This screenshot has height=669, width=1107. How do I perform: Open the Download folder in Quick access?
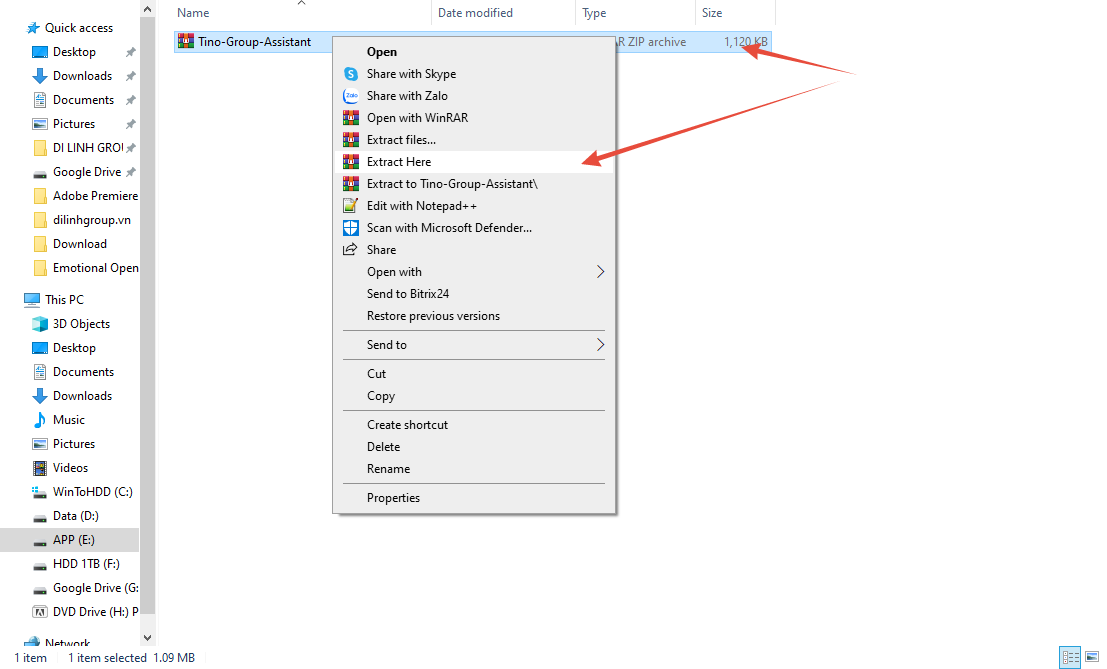[x=69, y=244]
